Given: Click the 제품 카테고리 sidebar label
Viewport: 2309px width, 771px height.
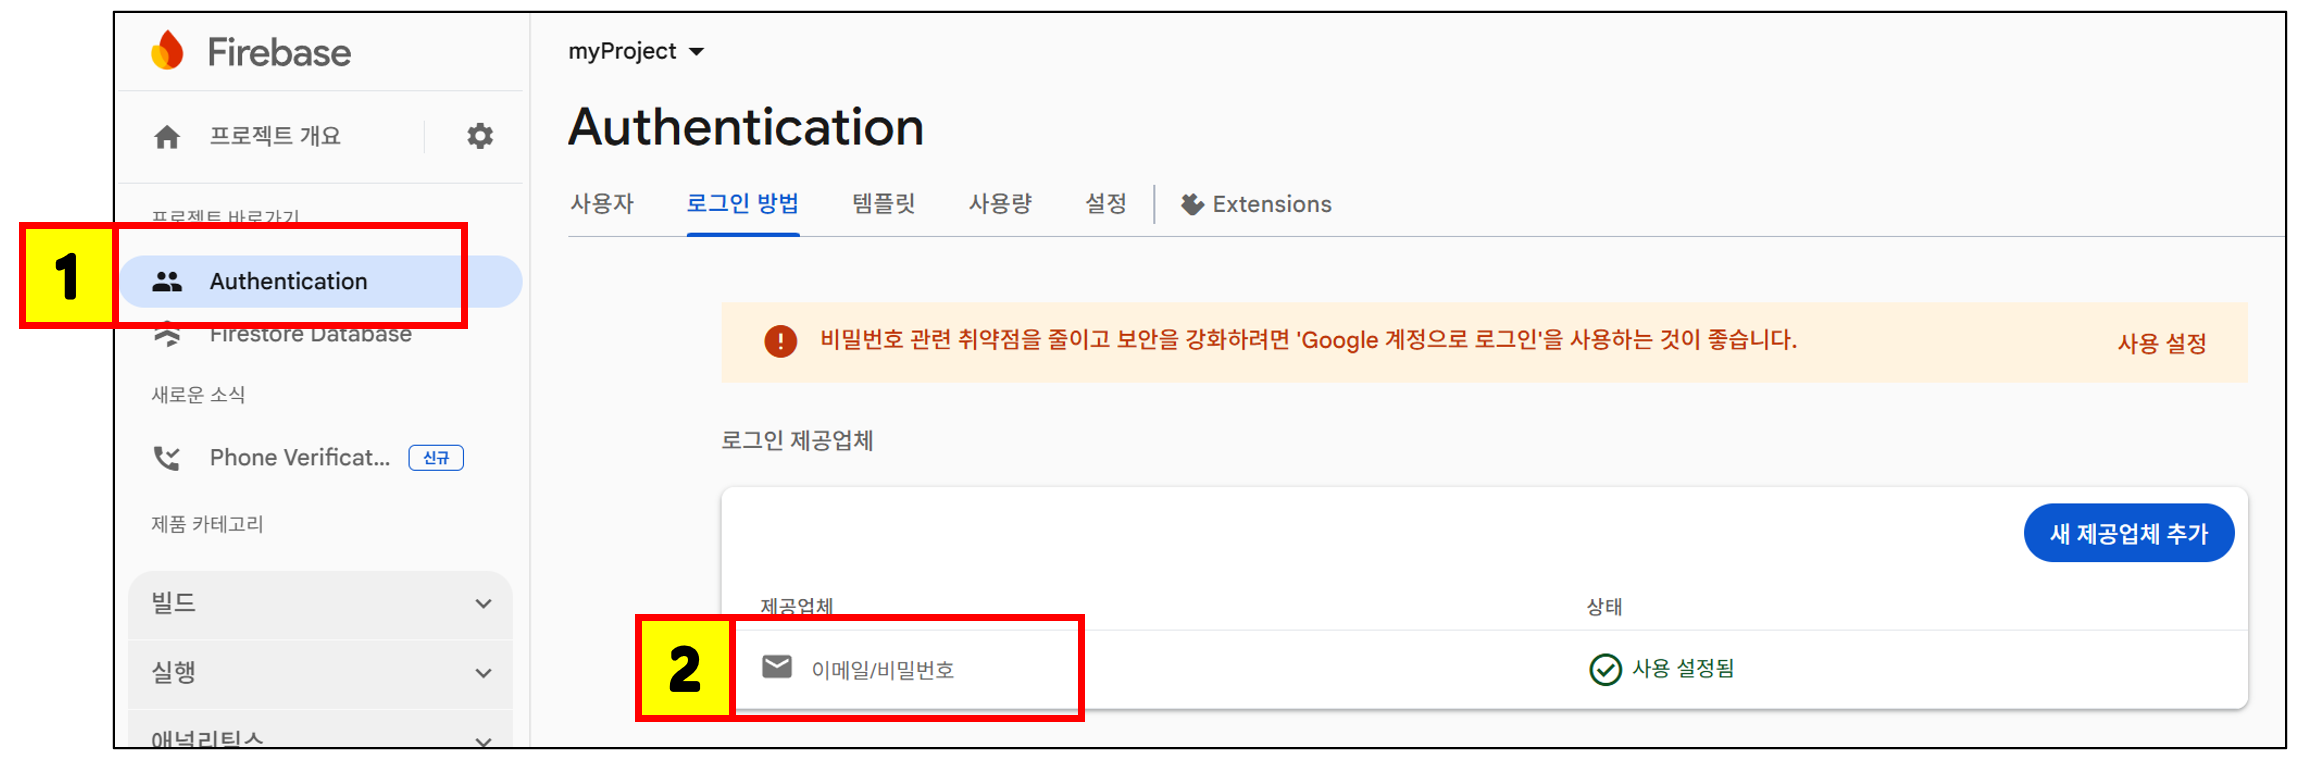Looking at the screenshot, I should (x=207, y=524).
